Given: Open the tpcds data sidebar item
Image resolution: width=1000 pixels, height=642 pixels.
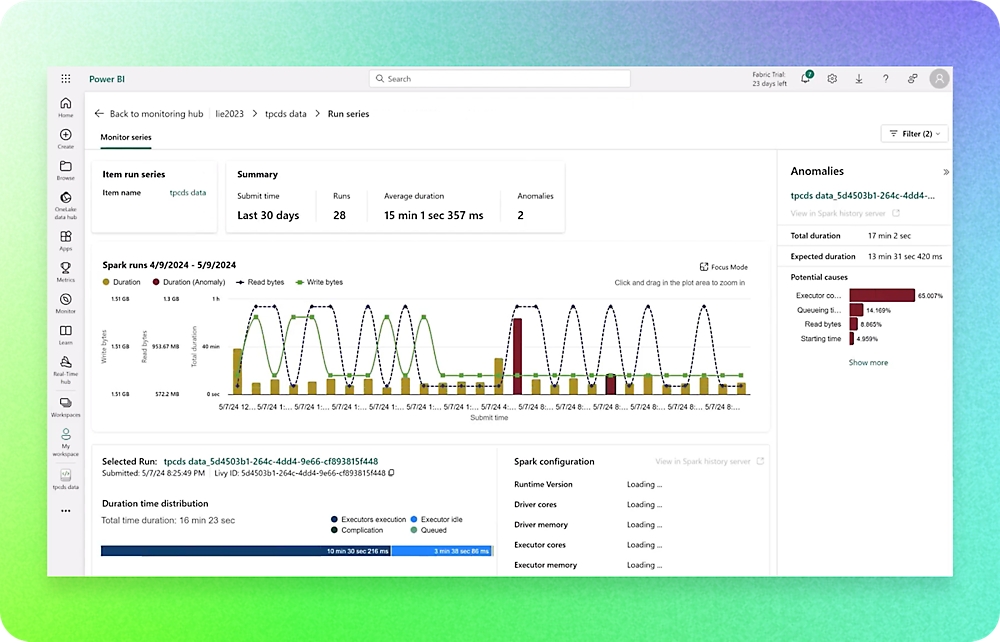Looking at the screenshot, I should click(66, 478).
